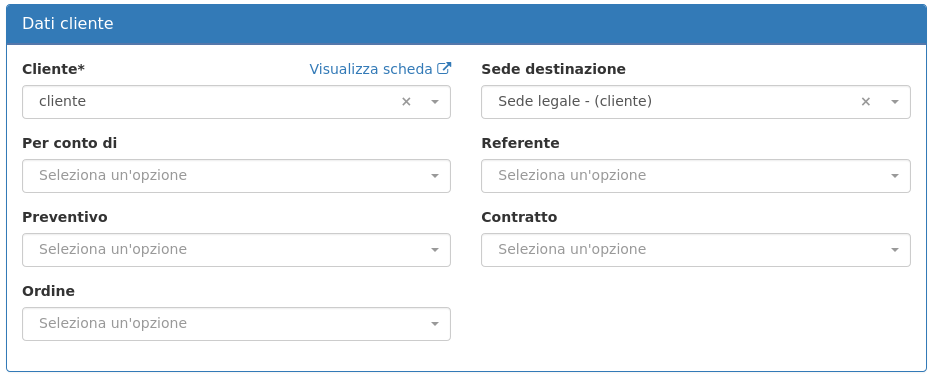Expand the Sede destinazione dropdown arrow
The height and width of the screenshot is (377, 933).
894,102
